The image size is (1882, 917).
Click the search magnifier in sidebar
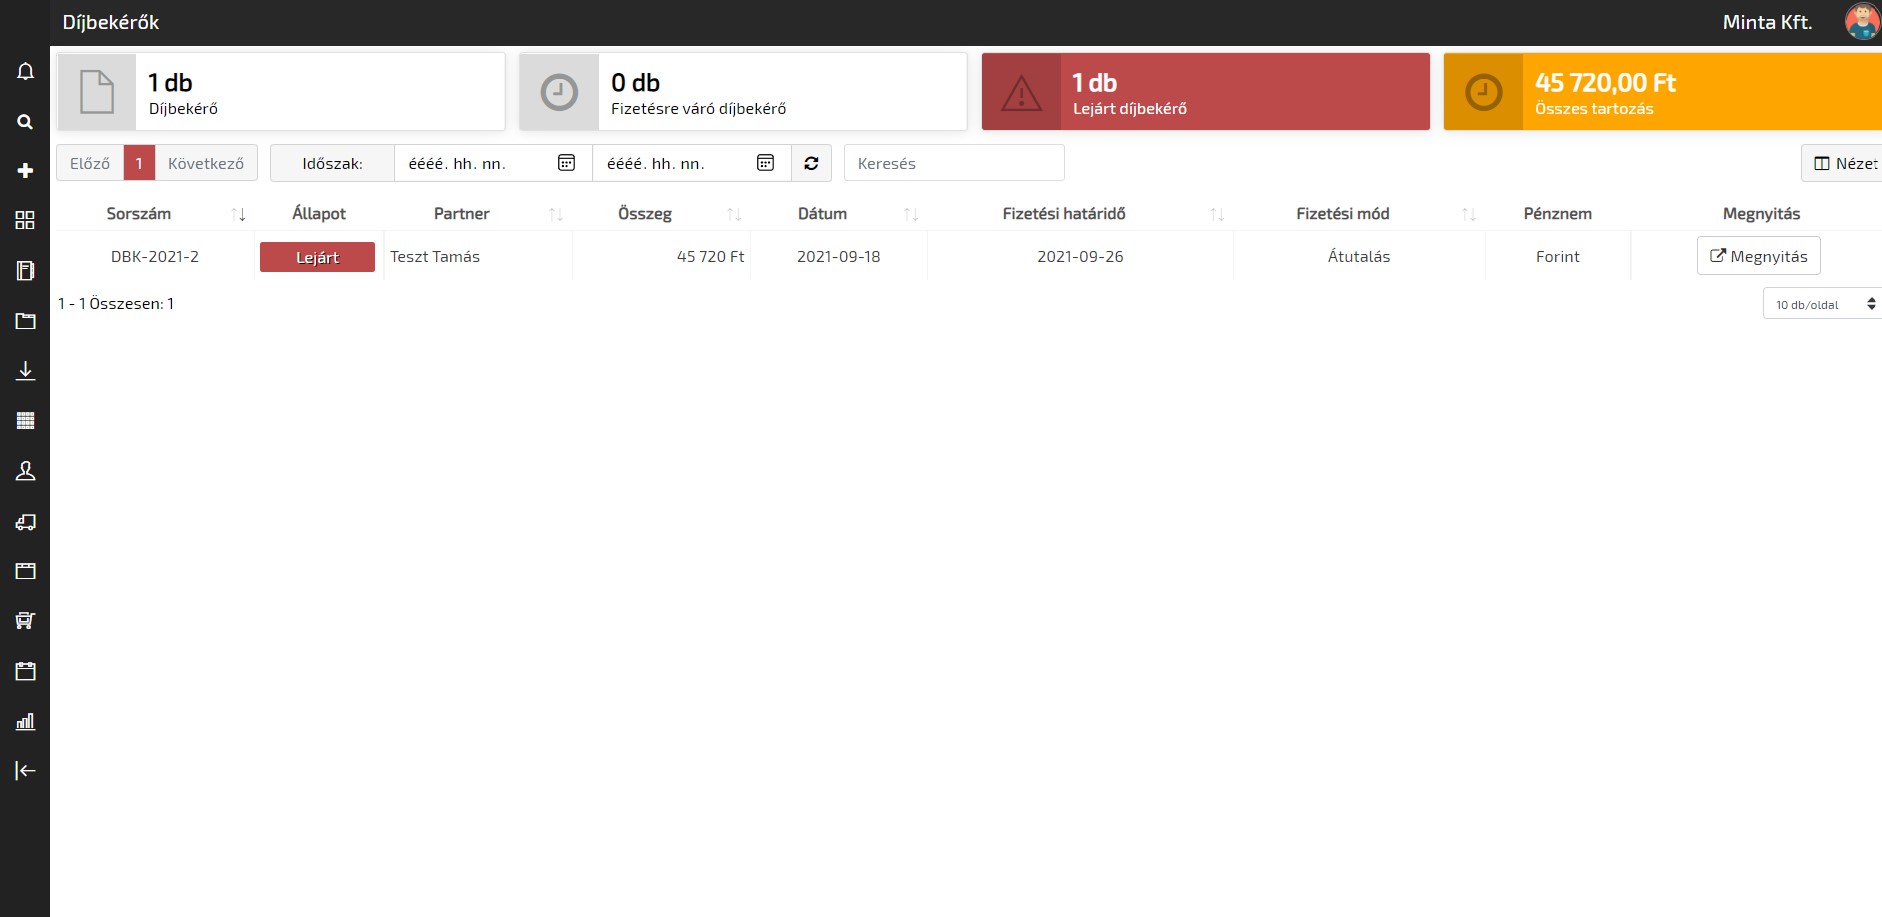point(25,122)
